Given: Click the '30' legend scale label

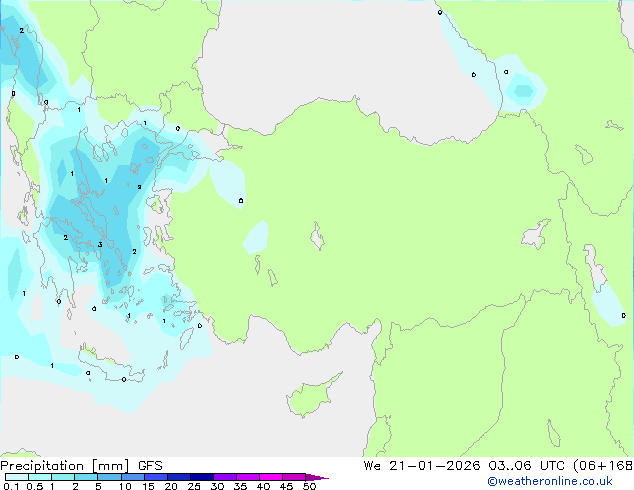Looking at the screenshot, I should pyautogui.click(x=217, y=486).
